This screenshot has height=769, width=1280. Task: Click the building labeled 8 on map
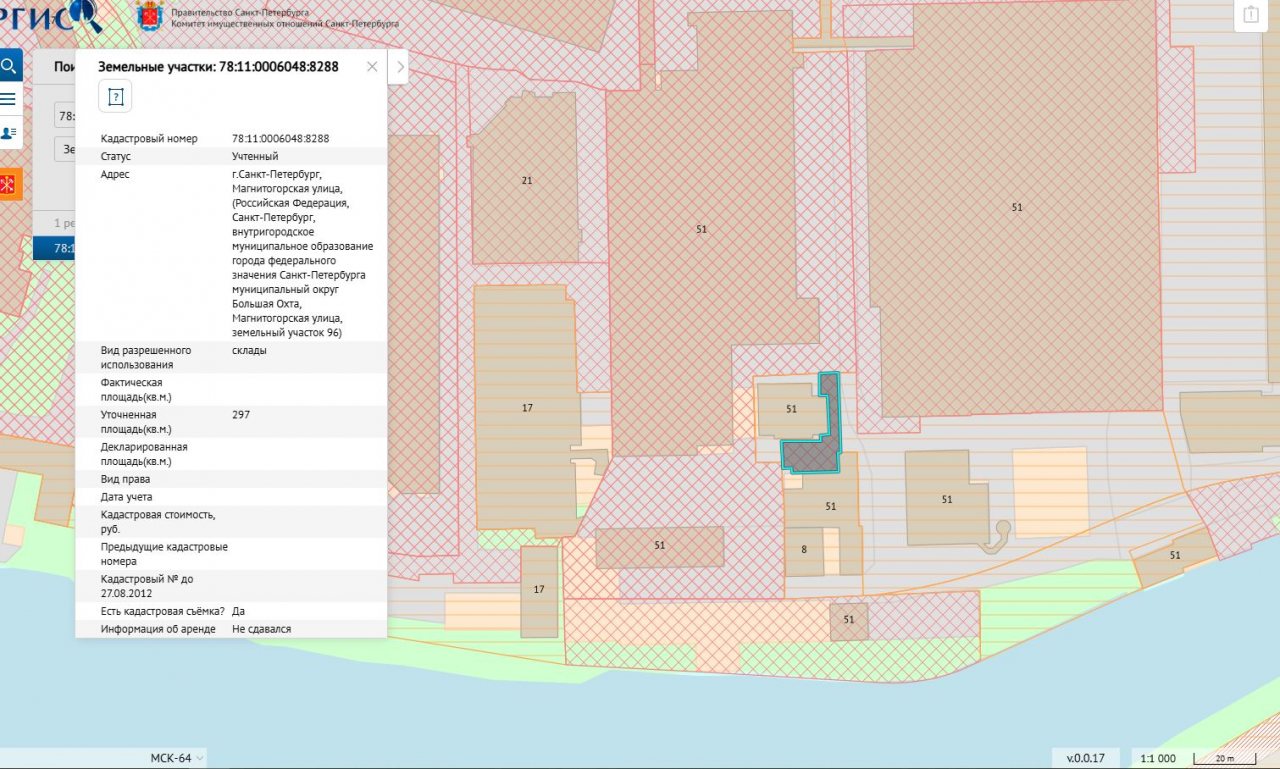[803, 551]
